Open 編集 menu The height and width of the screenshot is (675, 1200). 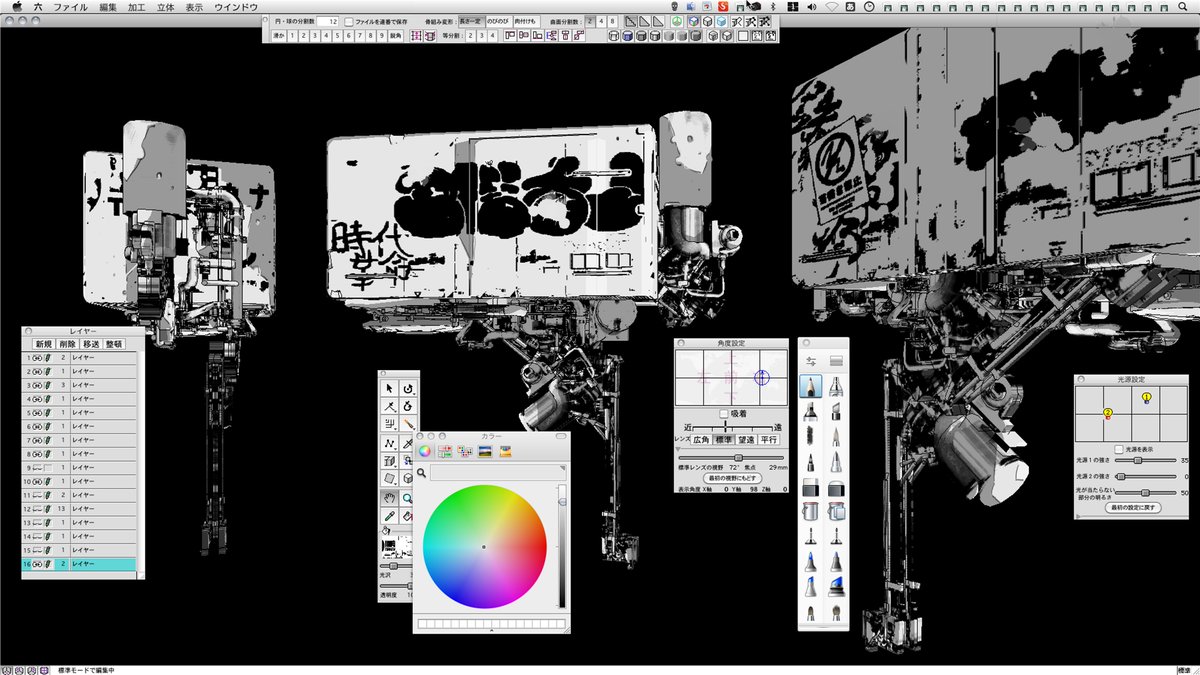tap(108, 6)
